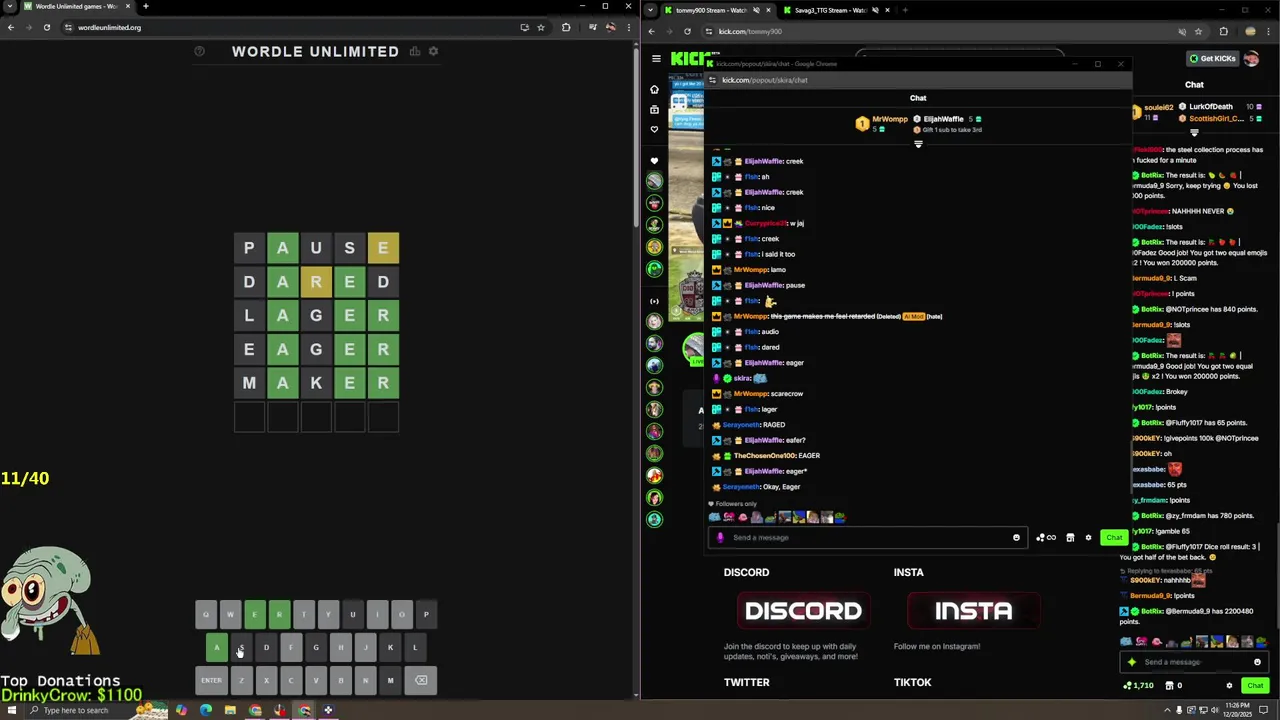This screenshot has height=720, width=1280.
Task: Open main Kick chat settings gear
Action: [x=1229, y=685]
